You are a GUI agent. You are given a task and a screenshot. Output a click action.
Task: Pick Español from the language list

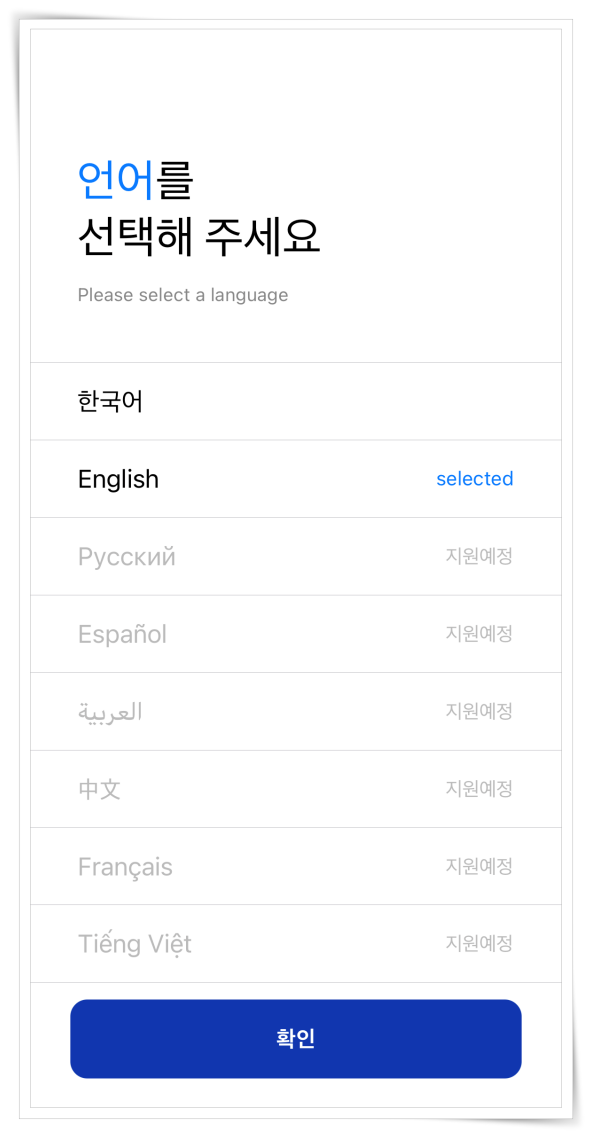point(296,634)
